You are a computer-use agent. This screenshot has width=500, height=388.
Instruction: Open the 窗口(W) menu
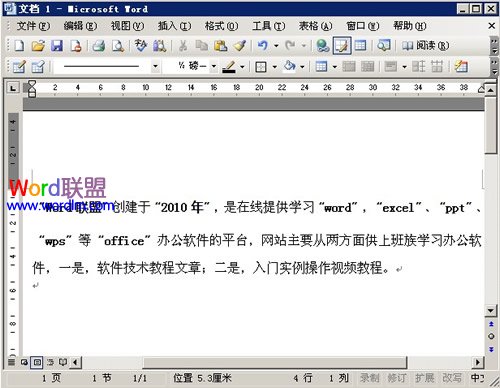[363, 26]
